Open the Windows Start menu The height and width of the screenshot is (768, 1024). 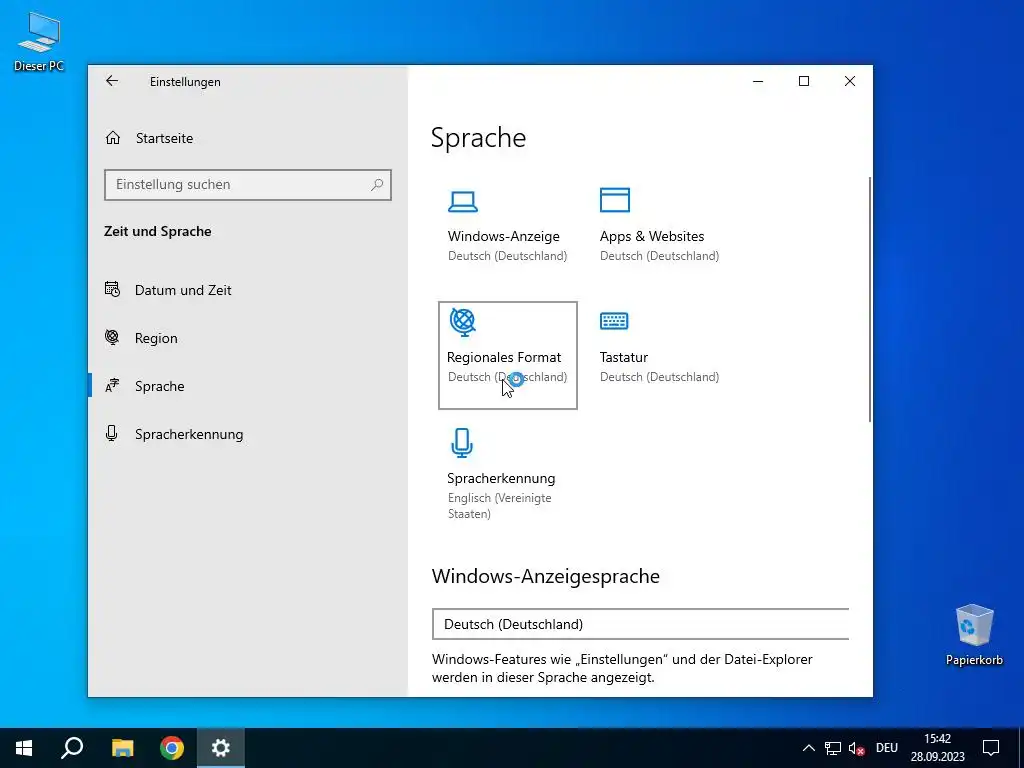coord(24,748)
